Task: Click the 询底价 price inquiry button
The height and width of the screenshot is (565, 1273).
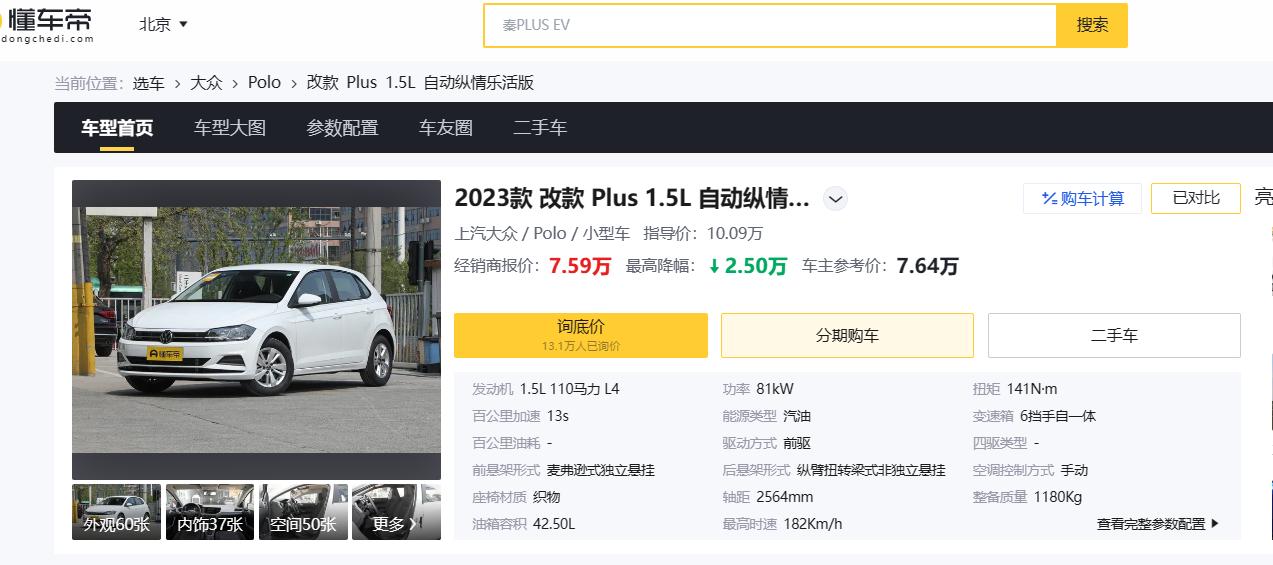Action: 581,335
